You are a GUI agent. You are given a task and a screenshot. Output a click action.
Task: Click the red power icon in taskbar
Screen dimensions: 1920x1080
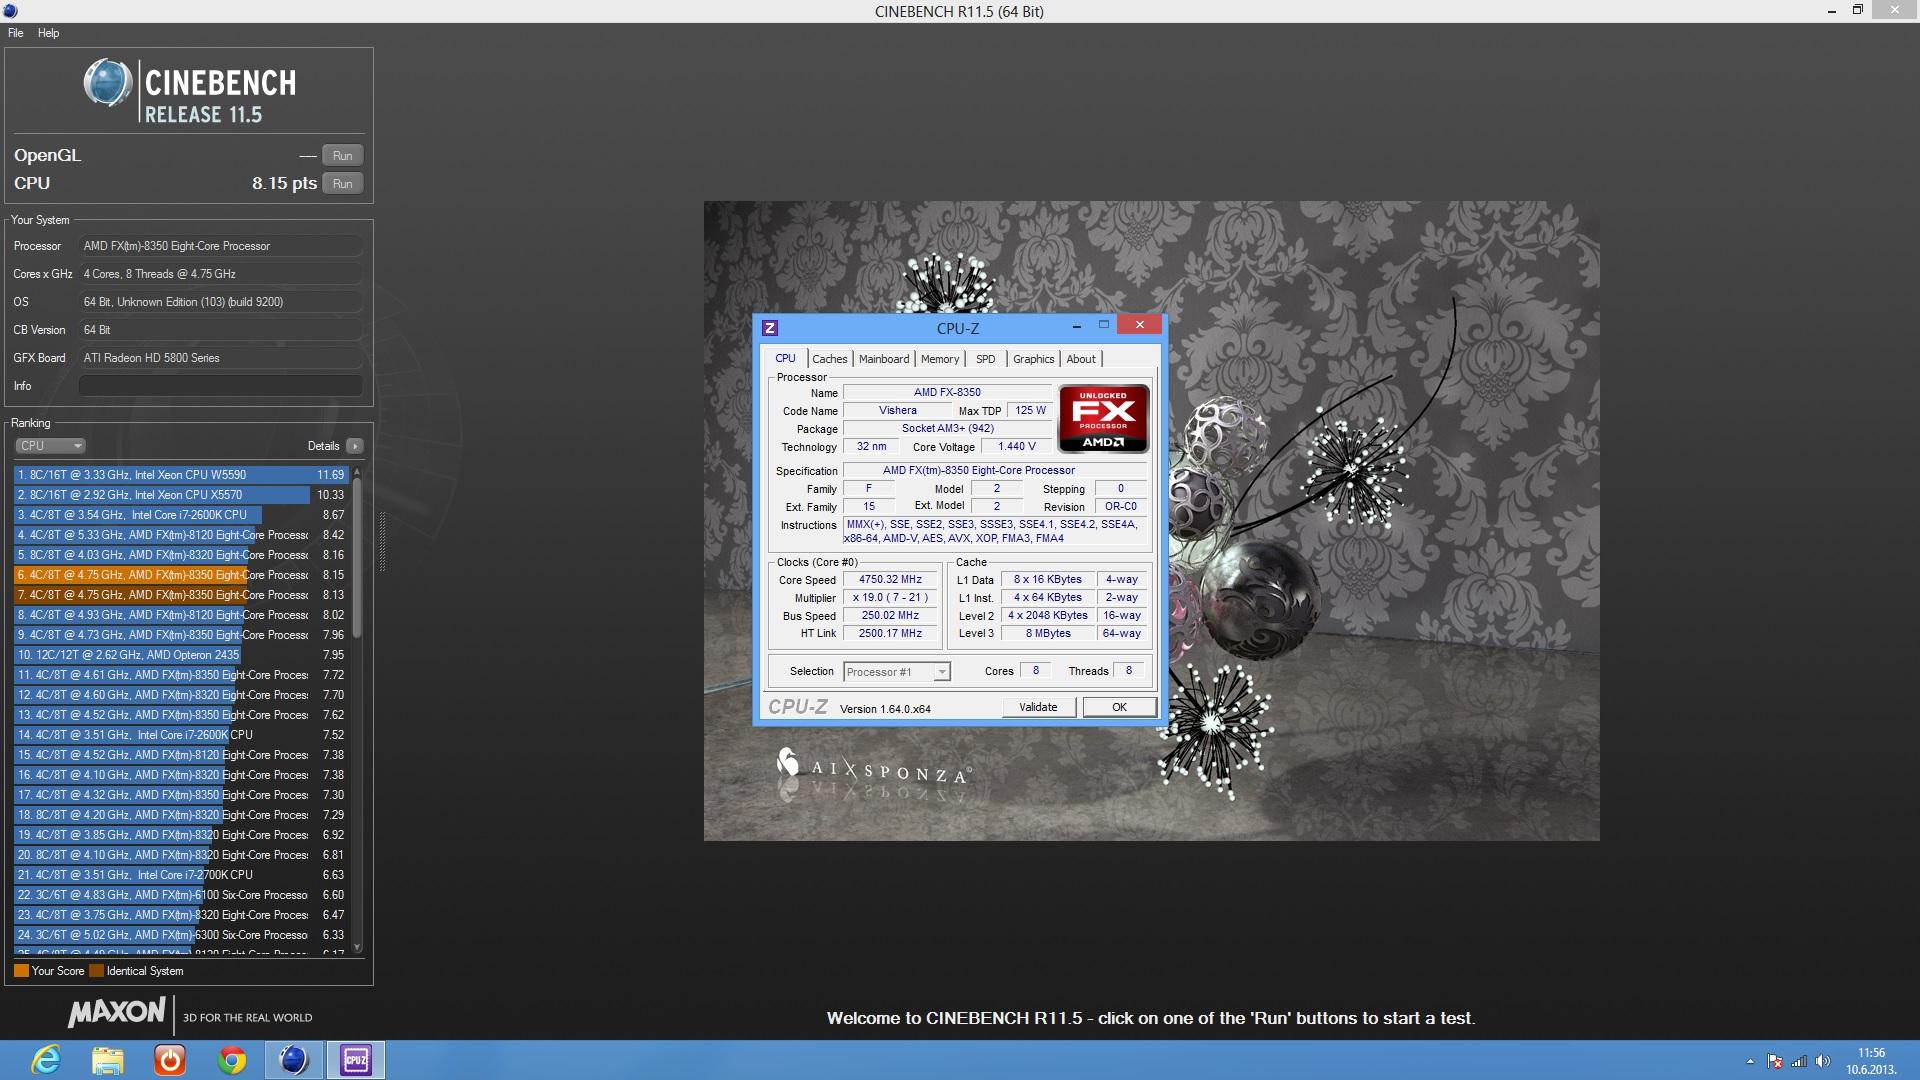point(170,1060)
